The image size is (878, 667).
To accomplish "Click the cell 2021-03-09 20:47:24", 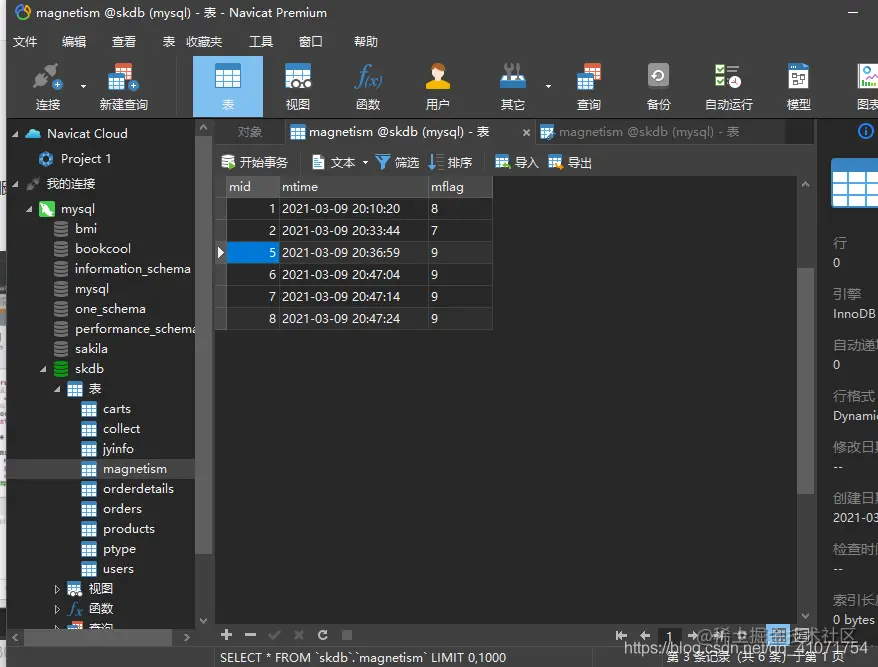I will pos(354,319).
